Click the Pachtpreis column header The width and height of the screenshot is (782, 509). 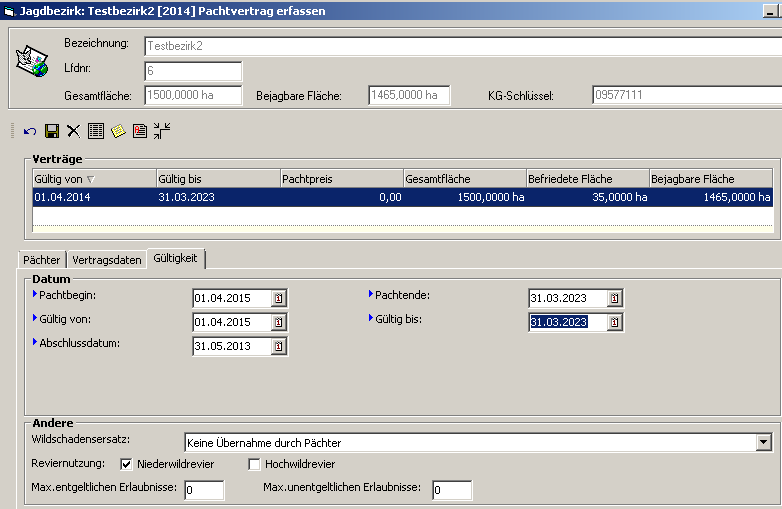pos(340,178)
